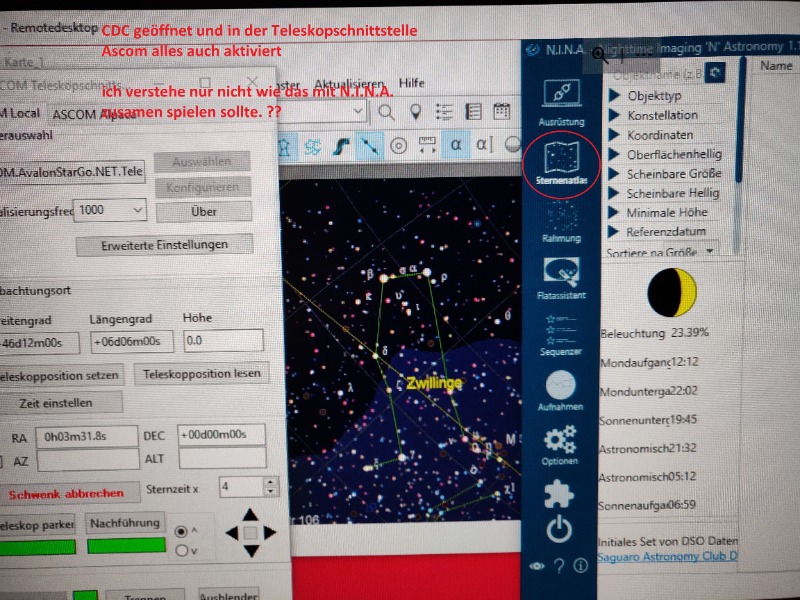The height and width of the screenshot is (600, 800).
Task: Click the refresh button beside the N.I.N.A. object search
Action: (714, 72)
